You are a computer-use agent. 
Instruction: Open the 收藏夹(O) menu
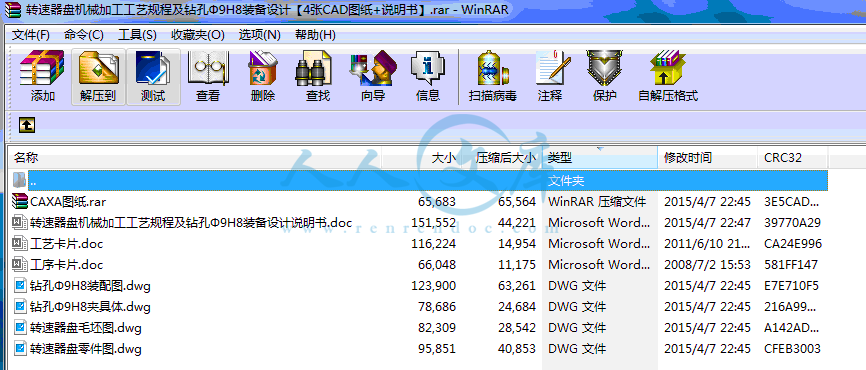(x=198, y=35)
